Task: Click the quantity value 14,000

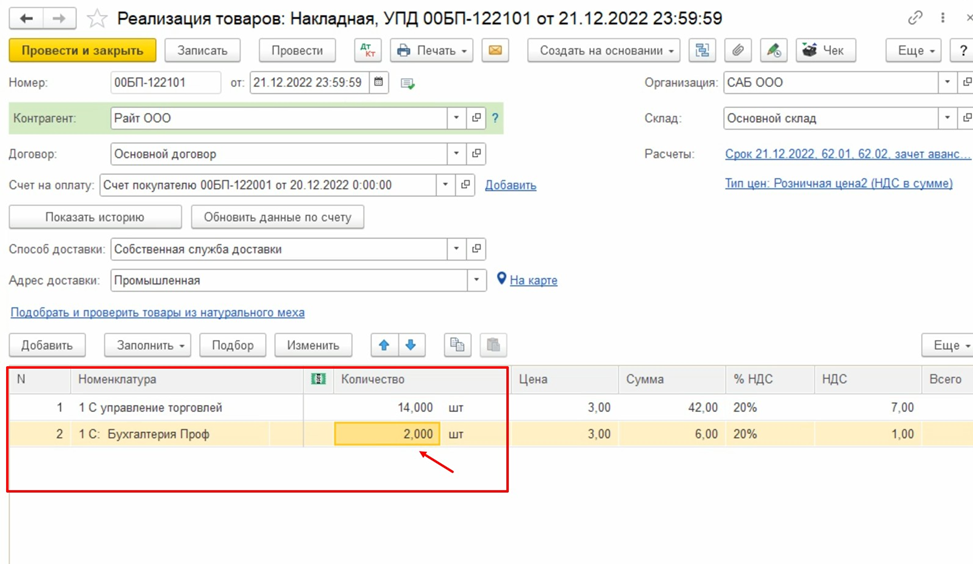Action: pyautogui.click(x=415, y=408)
